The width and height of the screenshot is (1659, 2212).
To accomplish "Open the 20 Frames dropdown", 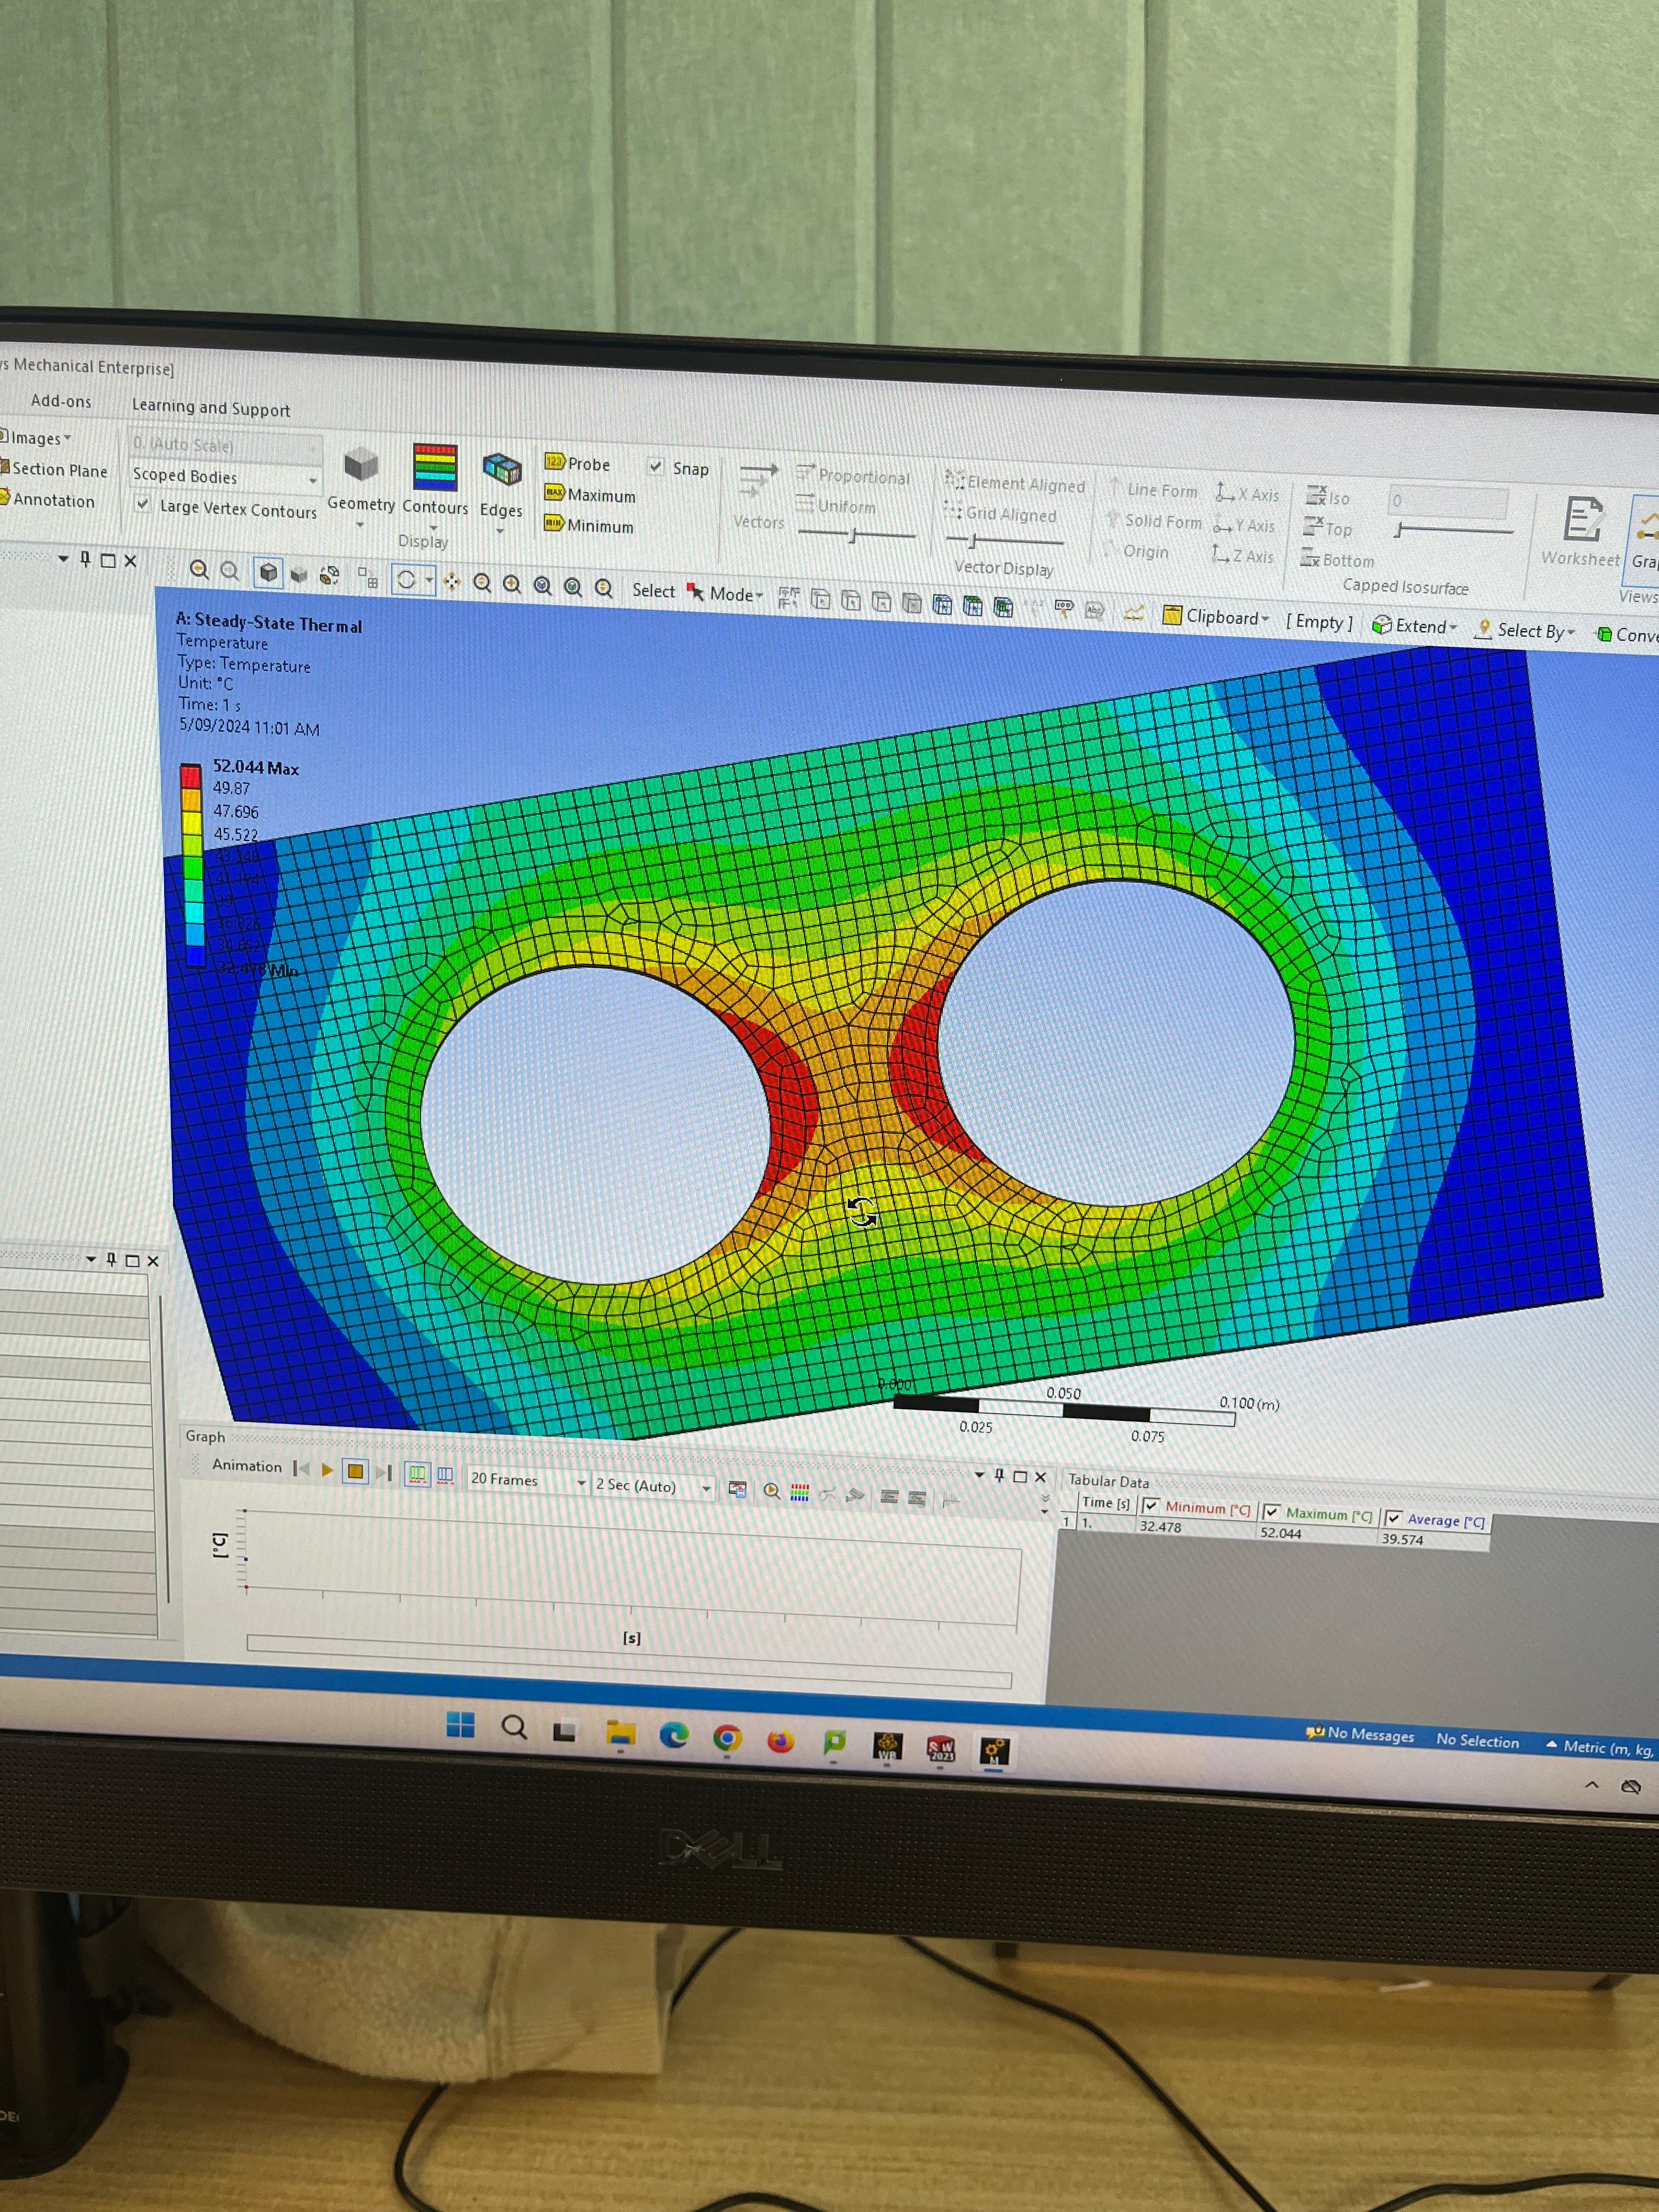I will pyautogui.click(x=527, y=1480).
